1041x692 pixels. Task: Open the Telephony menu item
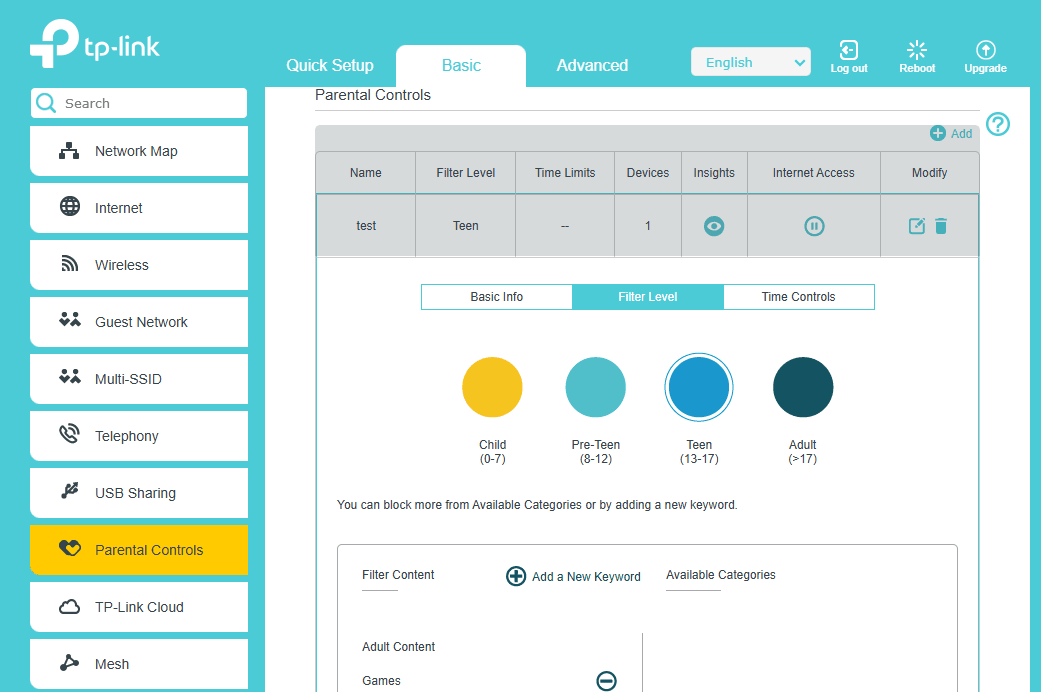click(139, 436)
